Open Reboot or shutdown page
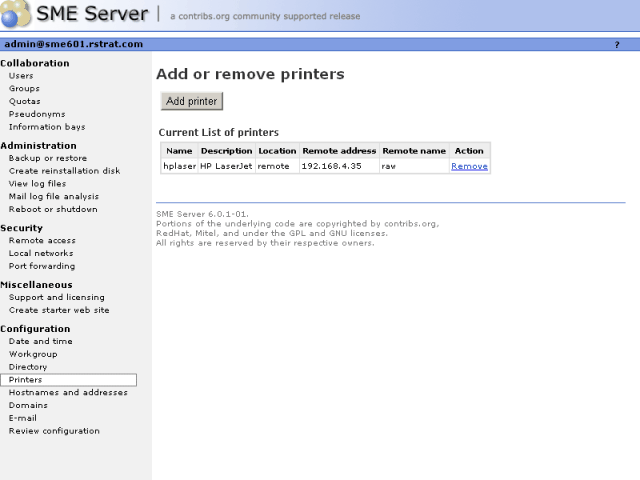Screen dimensions: 640x480 [x=53, y=209]
